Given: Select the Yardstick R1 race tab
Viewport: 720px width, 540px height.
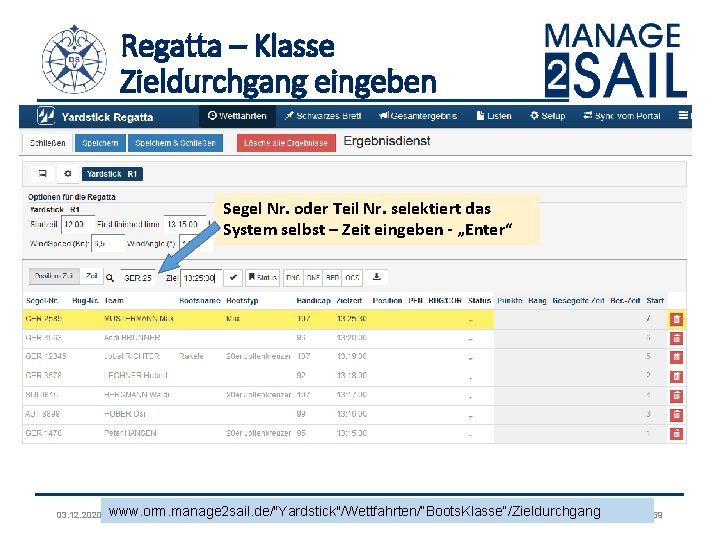Looking at the screenshot, I should (x=112, y=174).
